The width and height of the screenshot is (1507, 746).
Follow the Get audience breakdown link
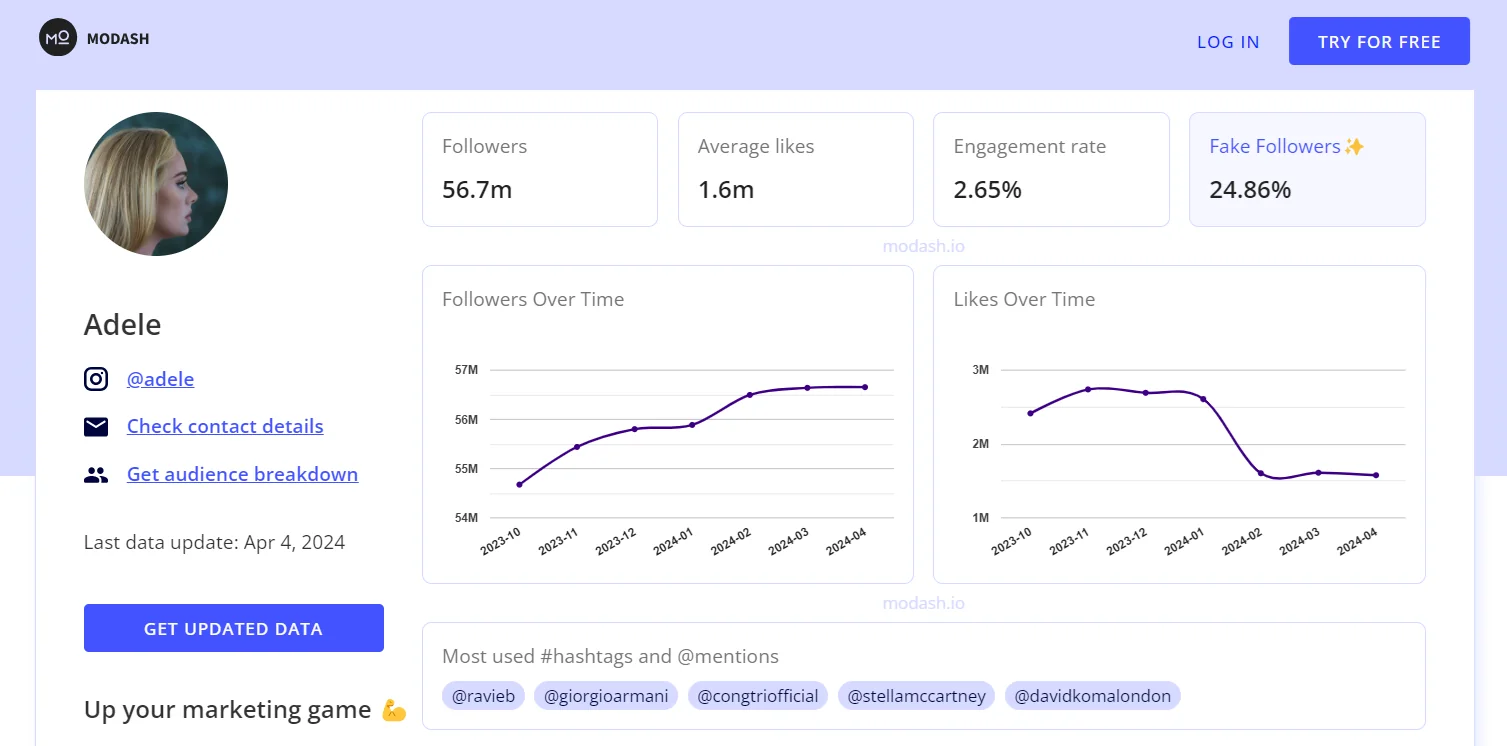pos(242,474)
